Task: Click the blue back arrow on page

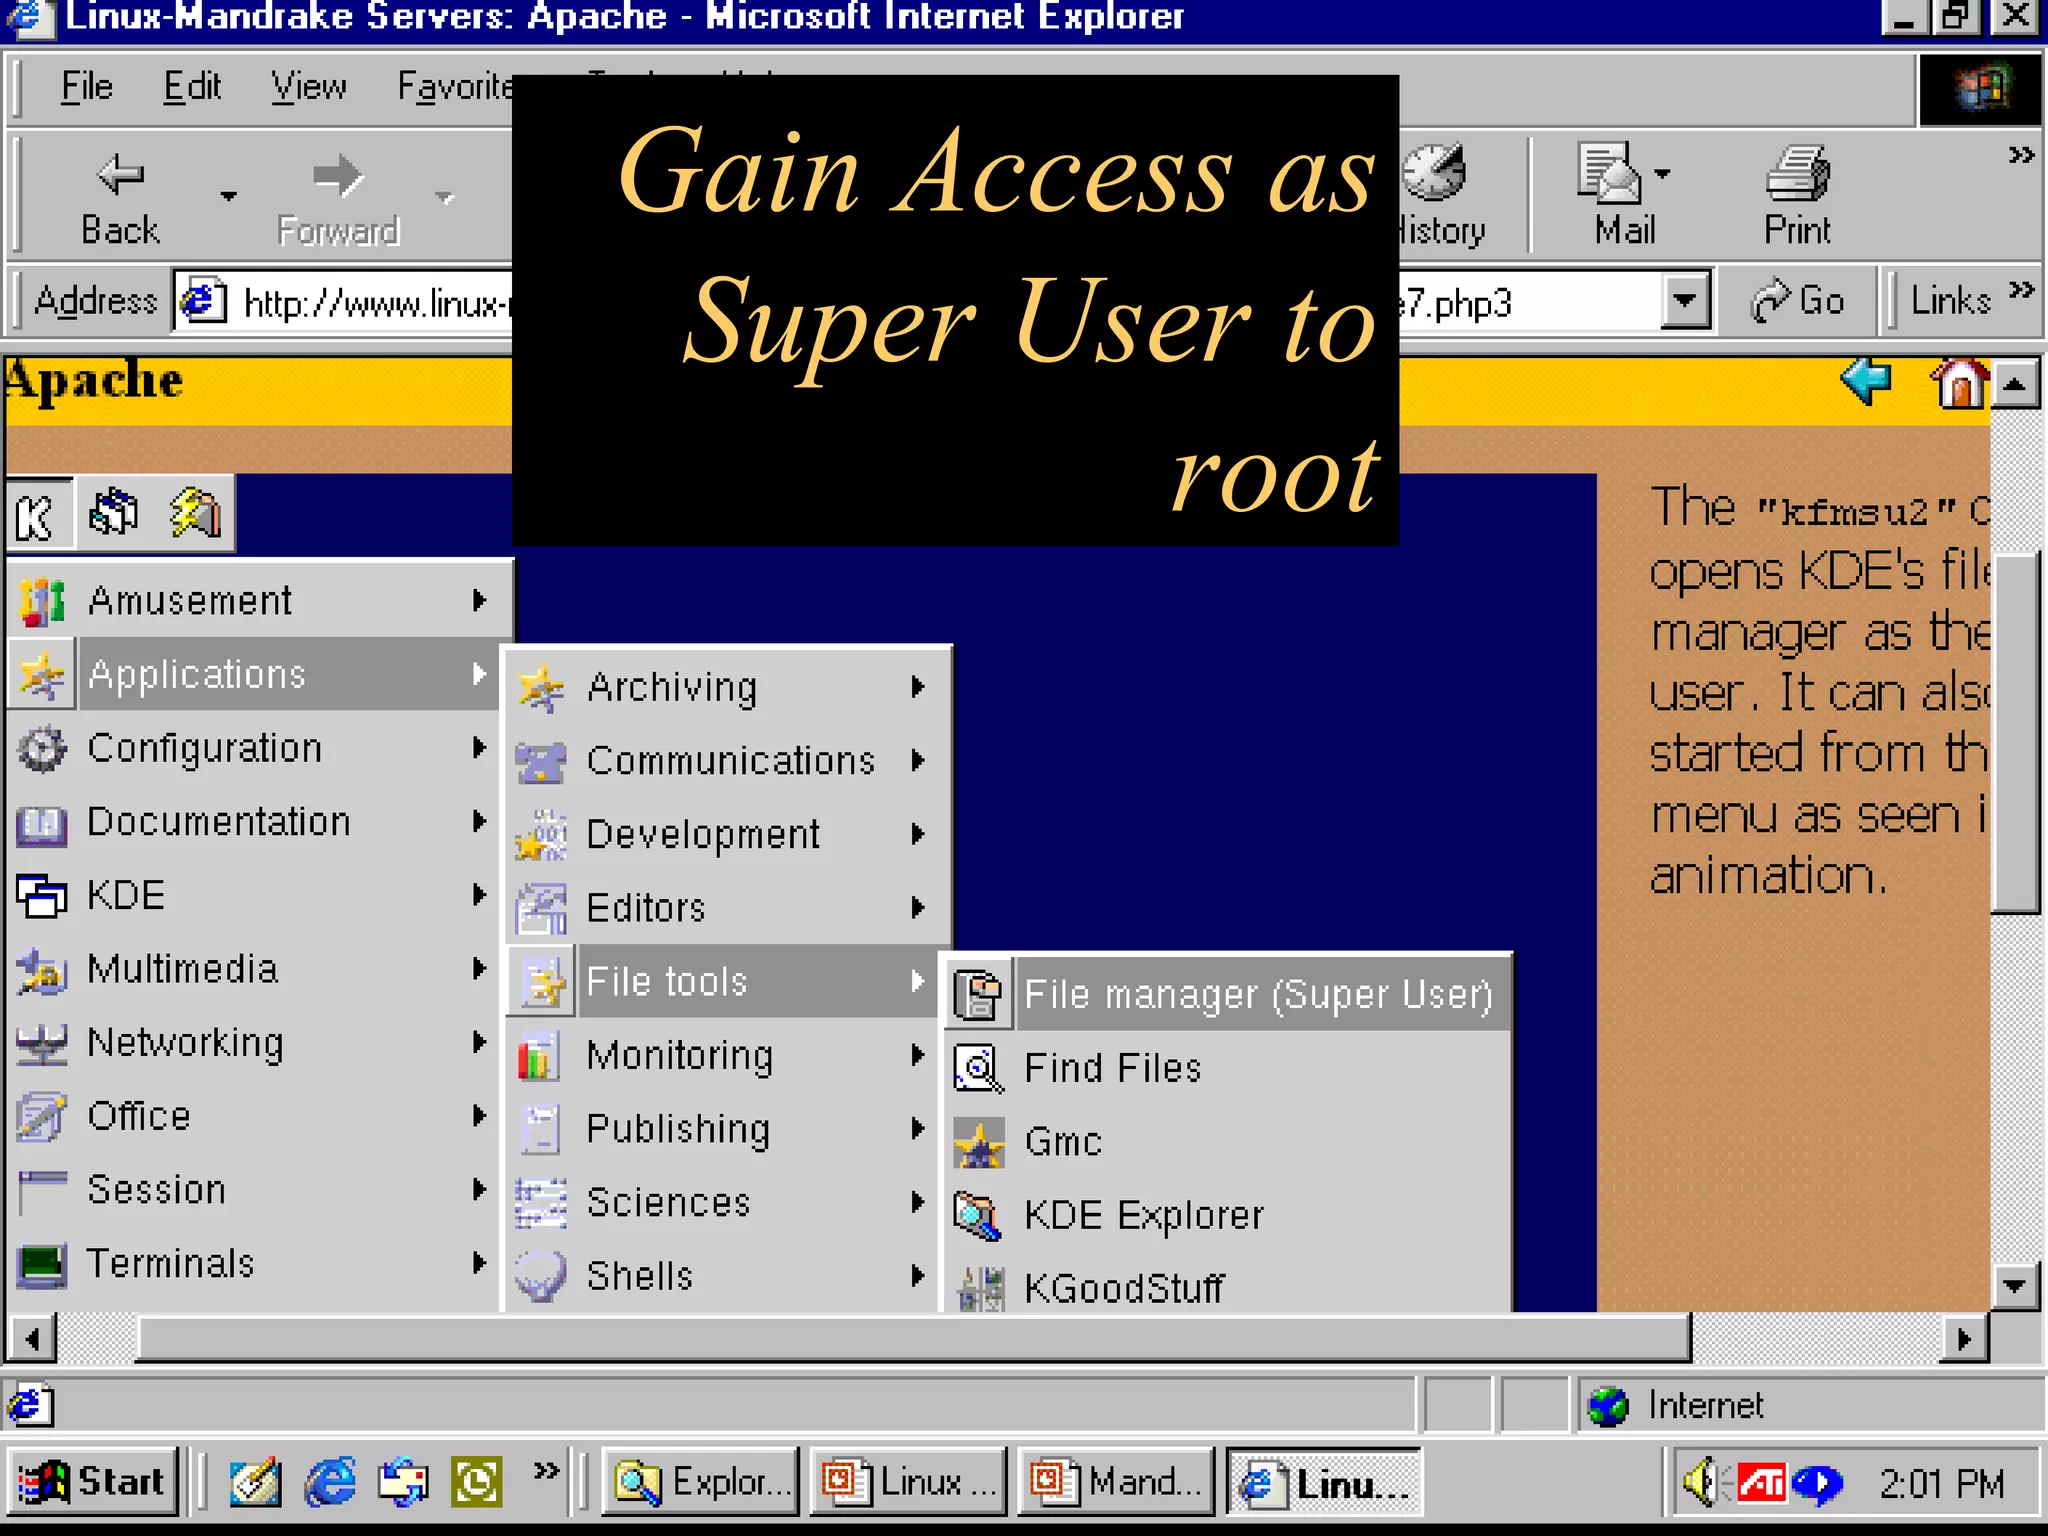Action: point(1866,382)
